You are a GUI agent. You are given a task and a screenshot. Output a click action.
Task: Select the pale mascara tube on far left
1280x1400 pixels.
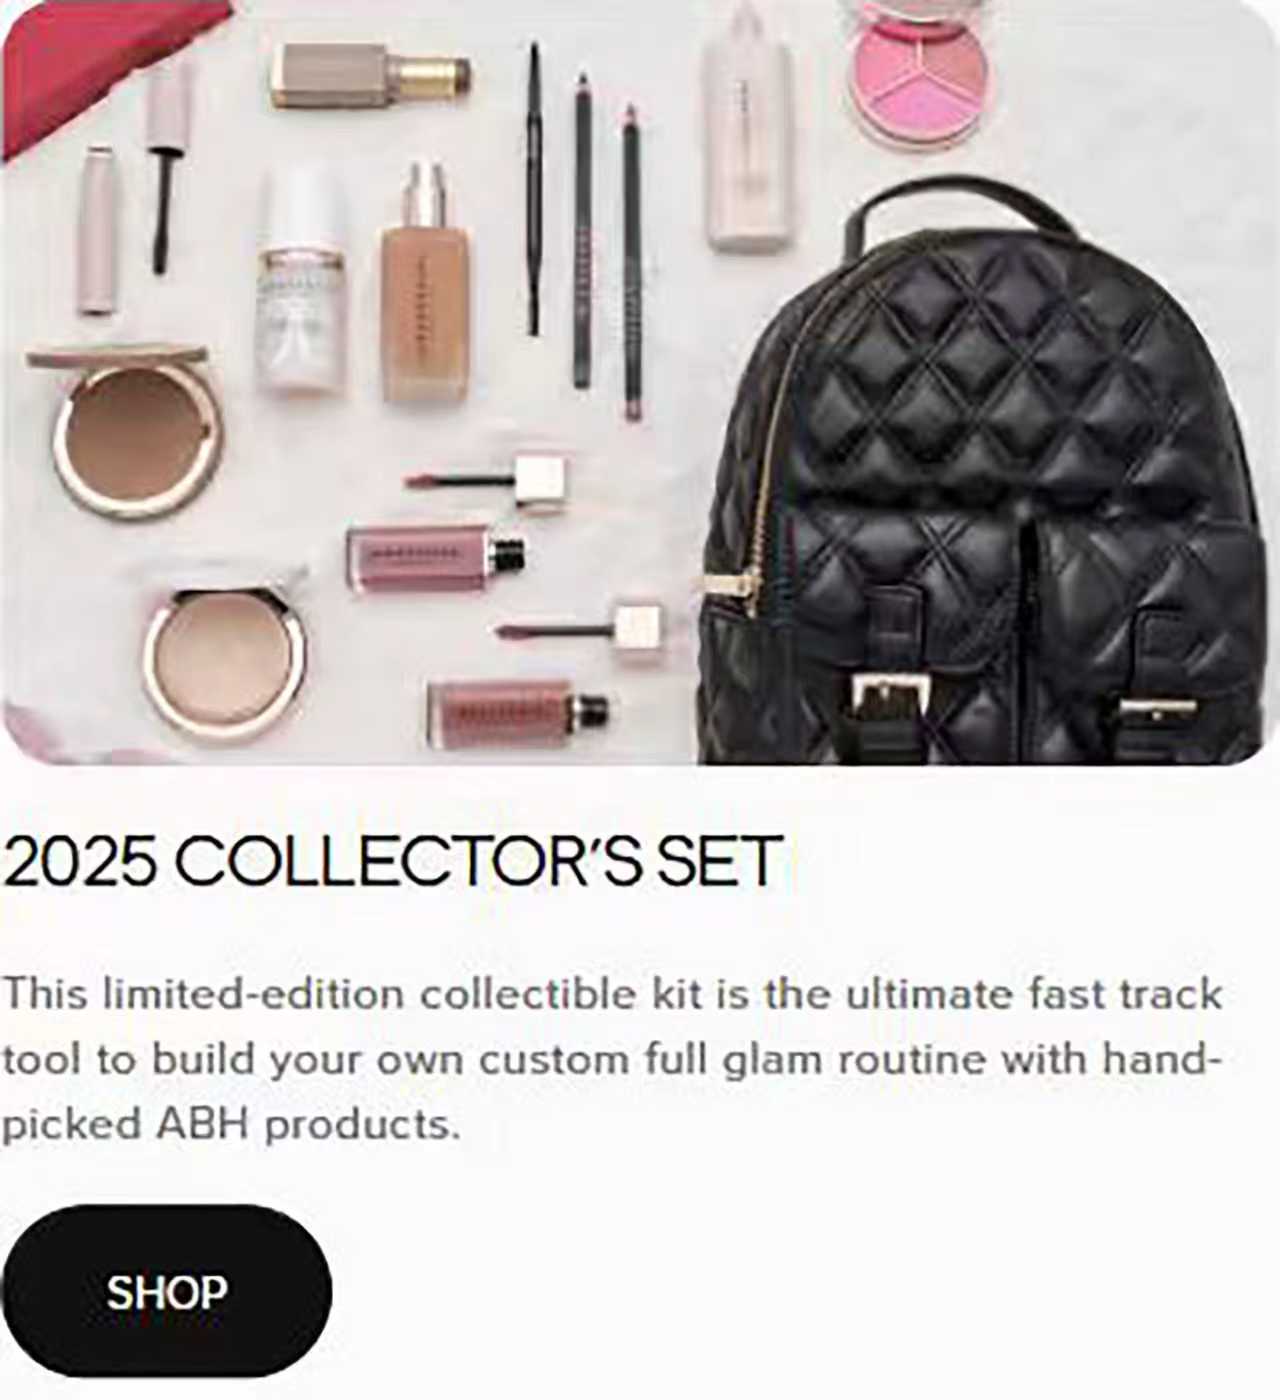(x=99, y=230)
